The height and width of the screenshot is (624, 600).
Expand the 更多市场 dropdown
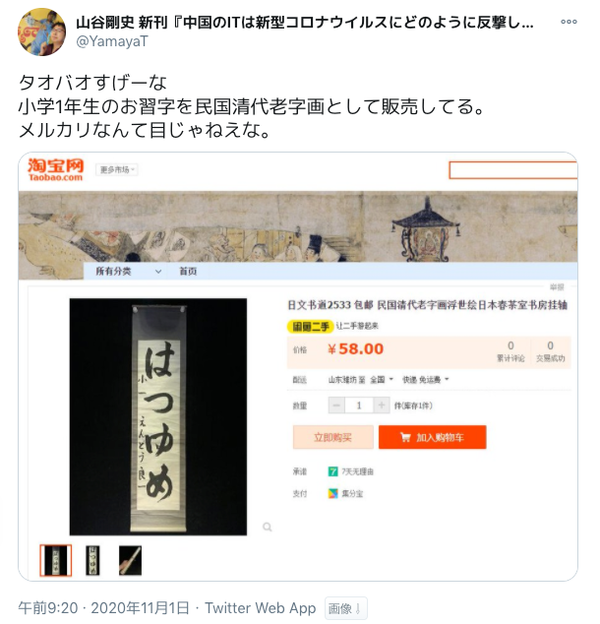coord(117,170)
